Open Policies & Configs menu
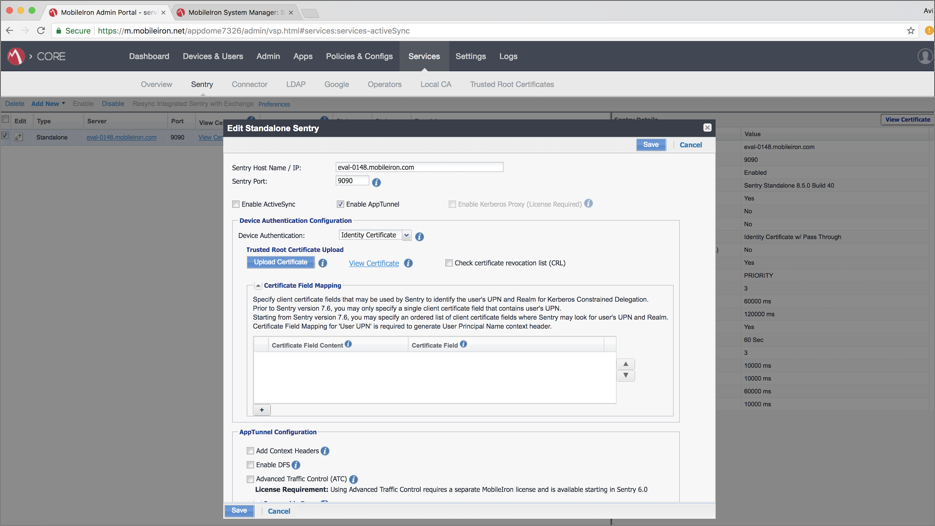The height and width of the screenshot is (526, 935). point(359,56)
